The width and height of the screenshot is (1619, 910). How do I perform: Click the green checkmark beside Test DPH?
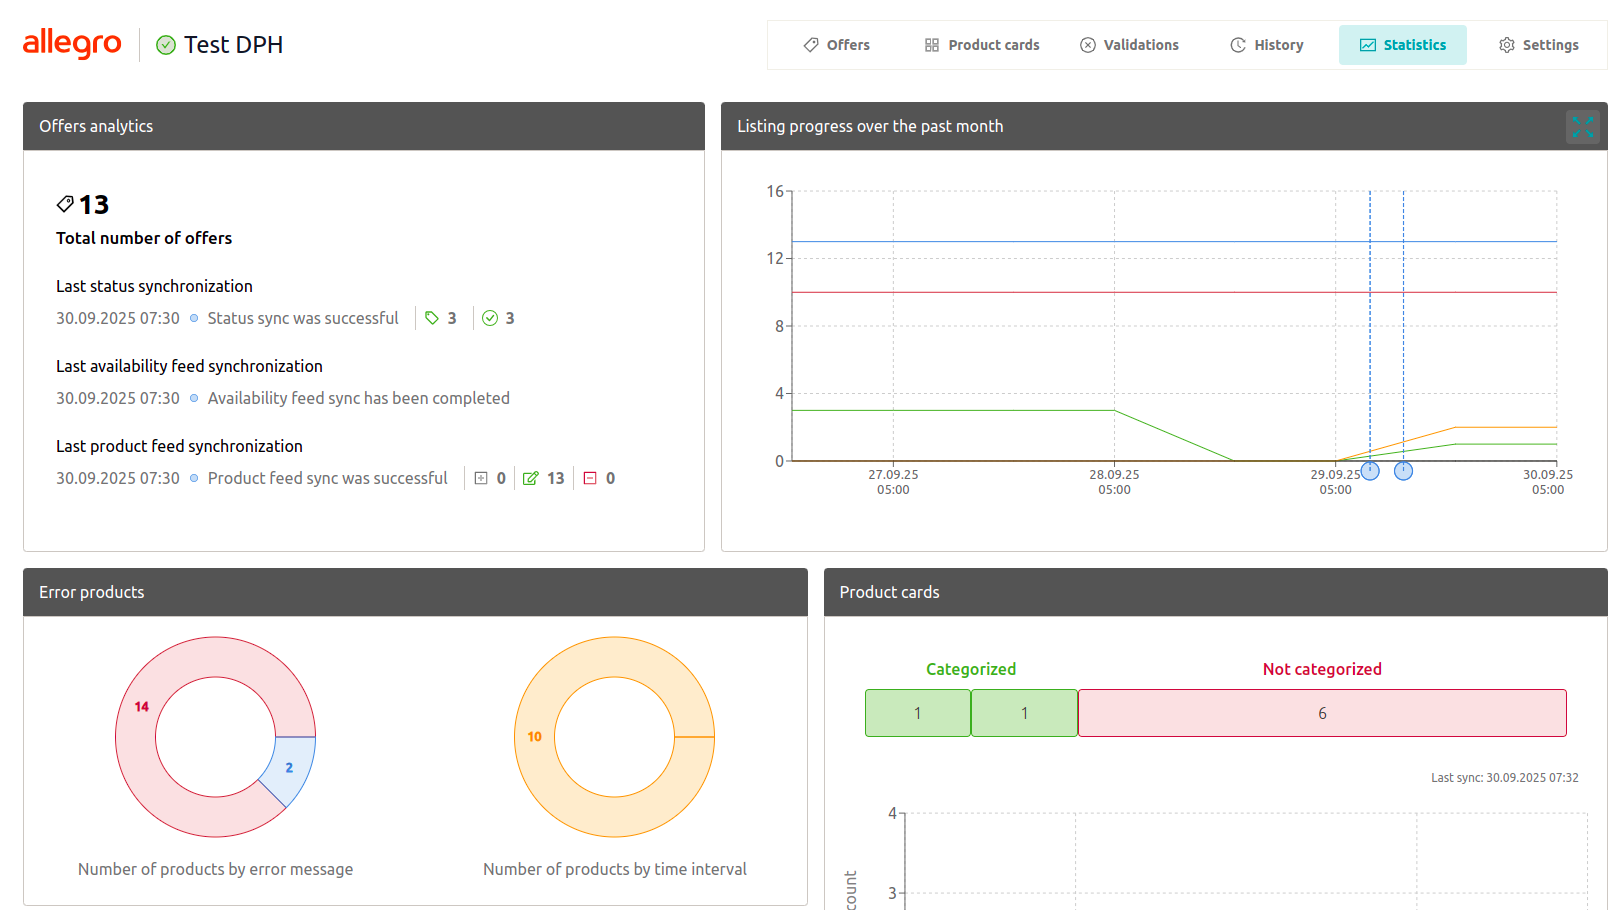[166, 45]
